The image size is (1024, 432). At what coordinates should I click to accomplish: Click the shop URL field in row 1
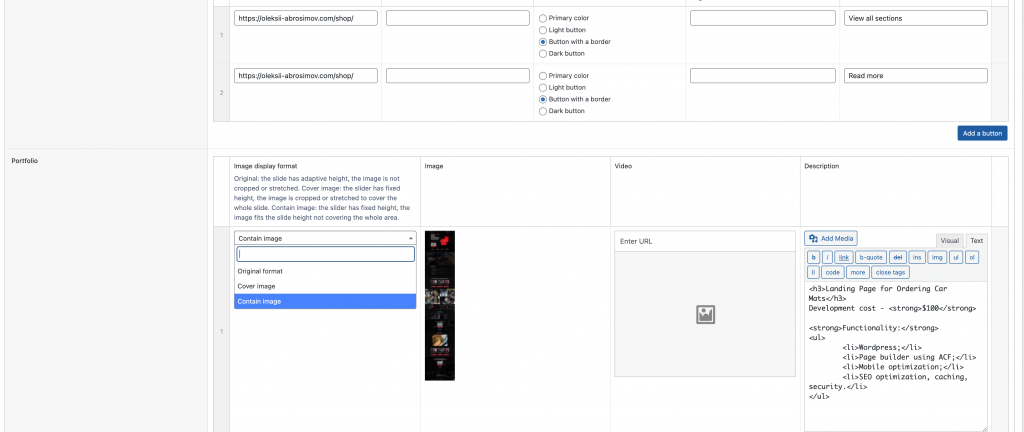coord(306,18)
